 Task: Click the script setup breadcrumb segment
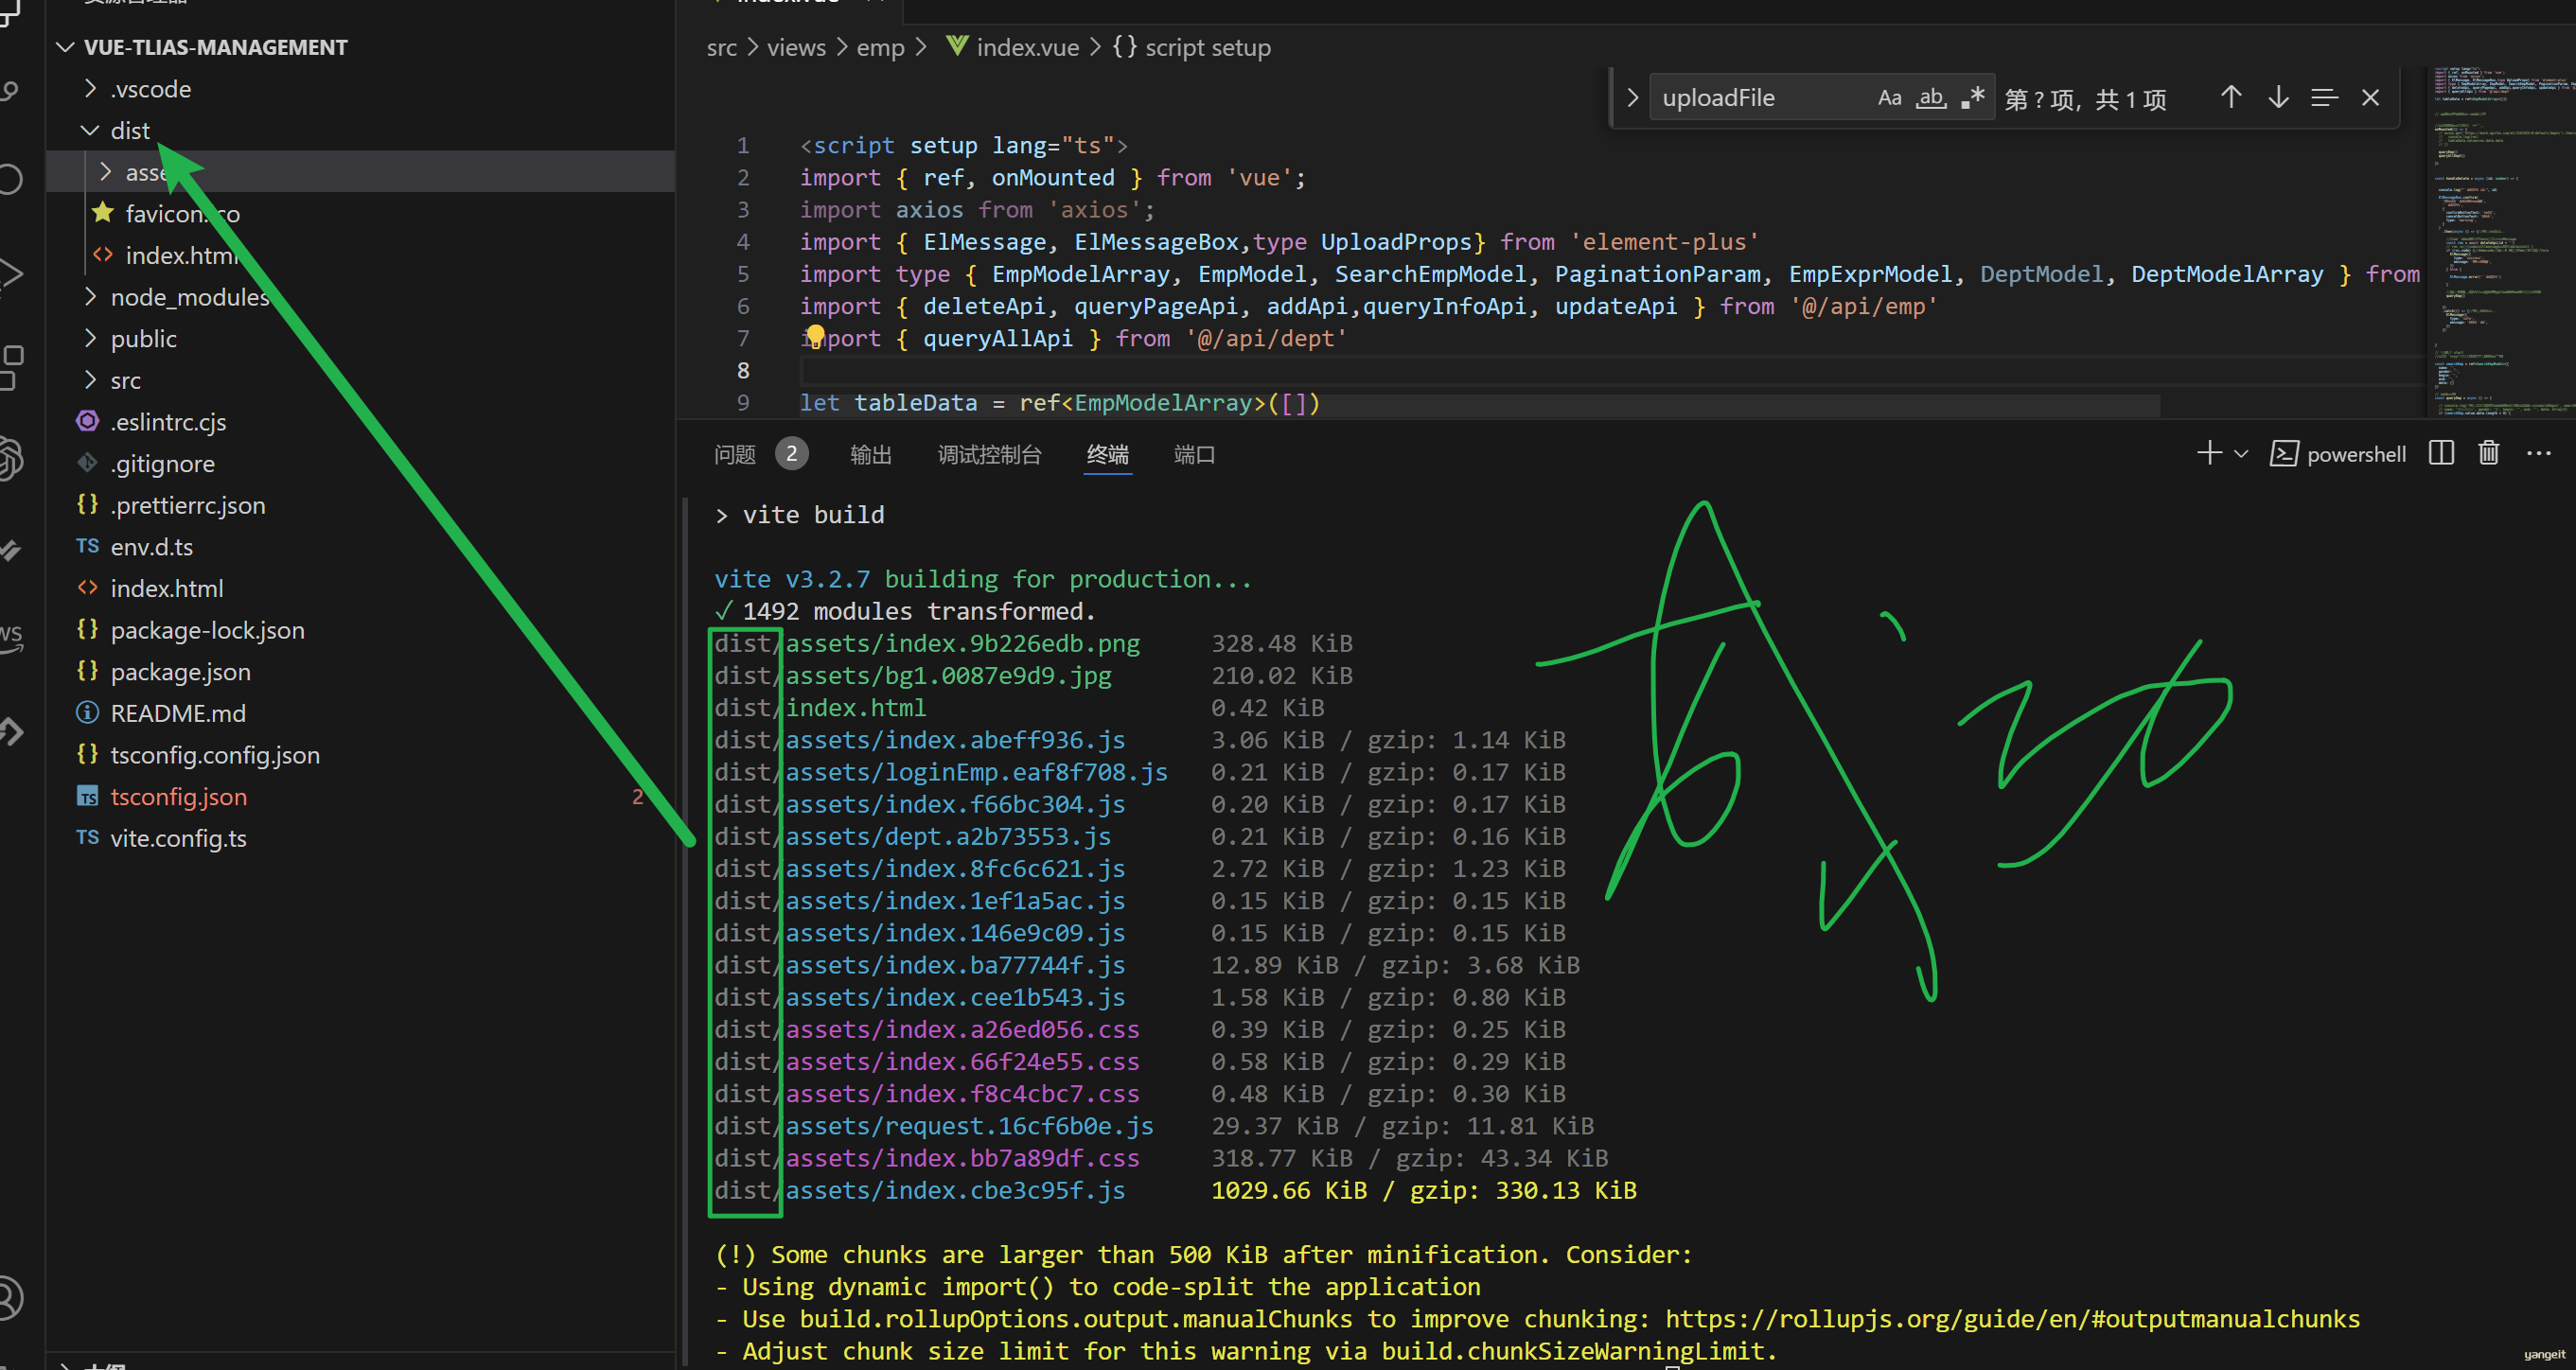(x=1207, y=47)
